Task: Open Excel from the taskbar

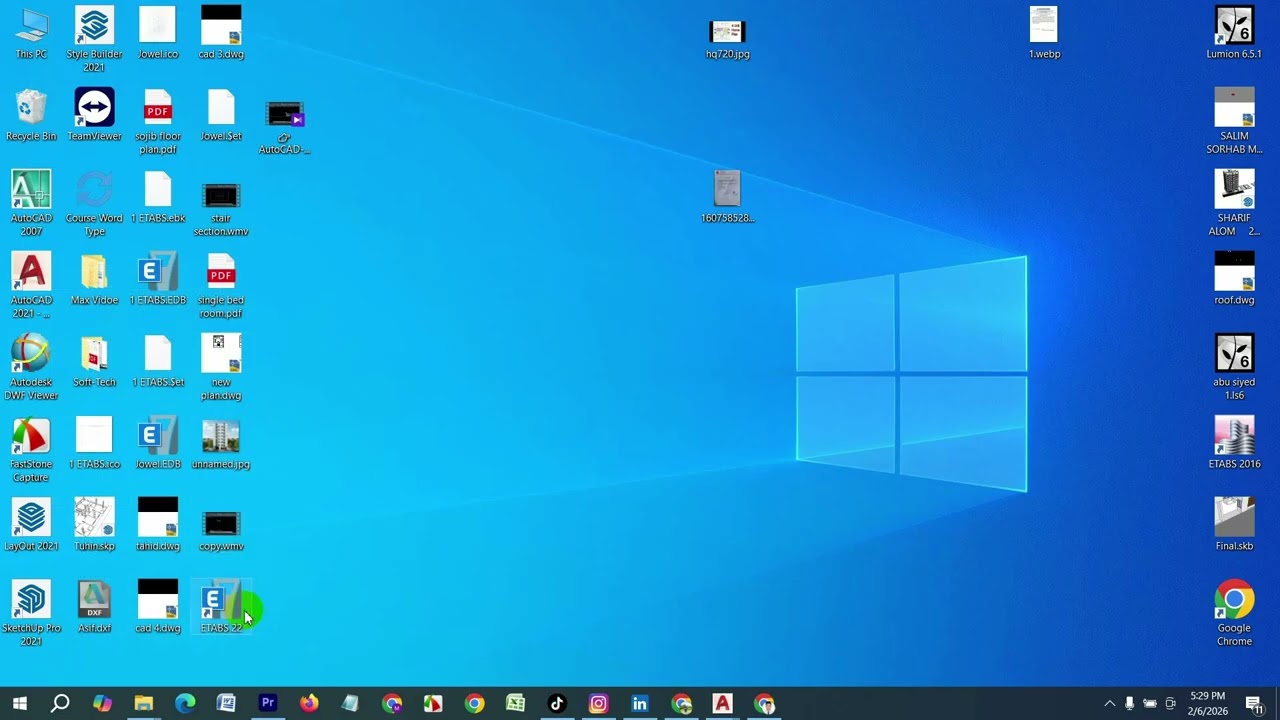Action: point(515,704)
